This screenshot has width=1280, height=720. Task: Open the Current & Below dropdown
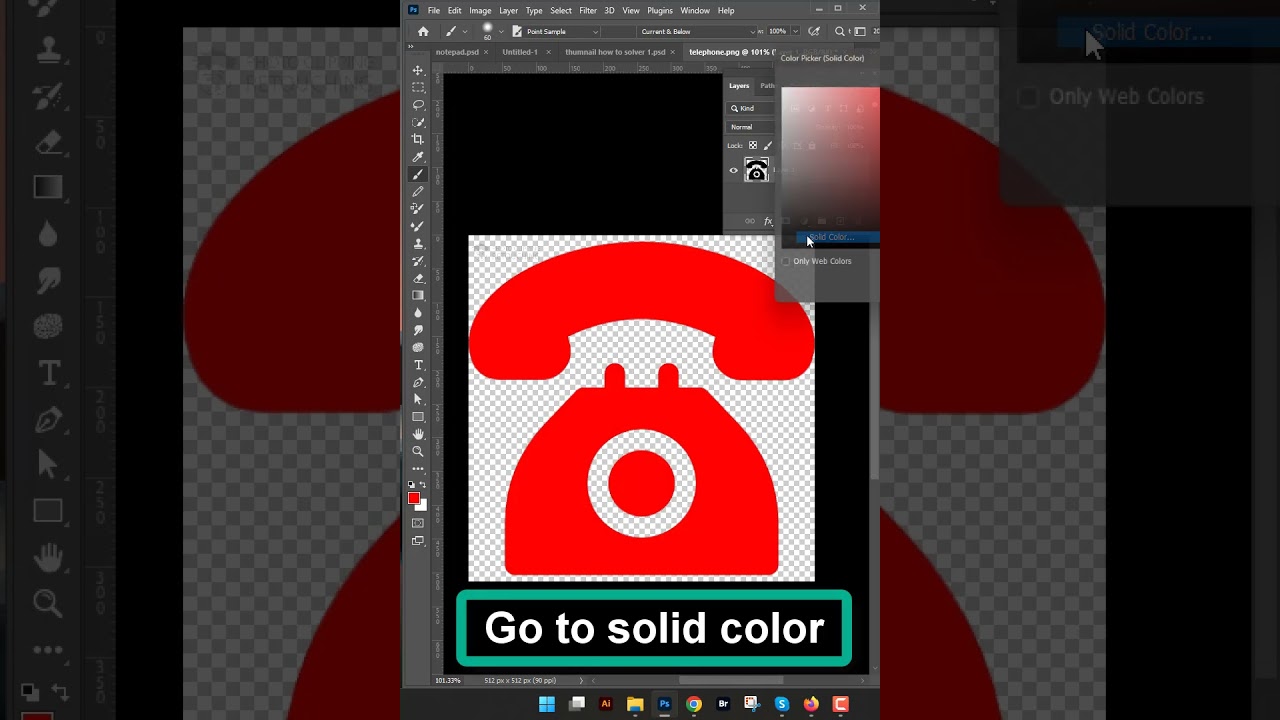tap(698, 32)
